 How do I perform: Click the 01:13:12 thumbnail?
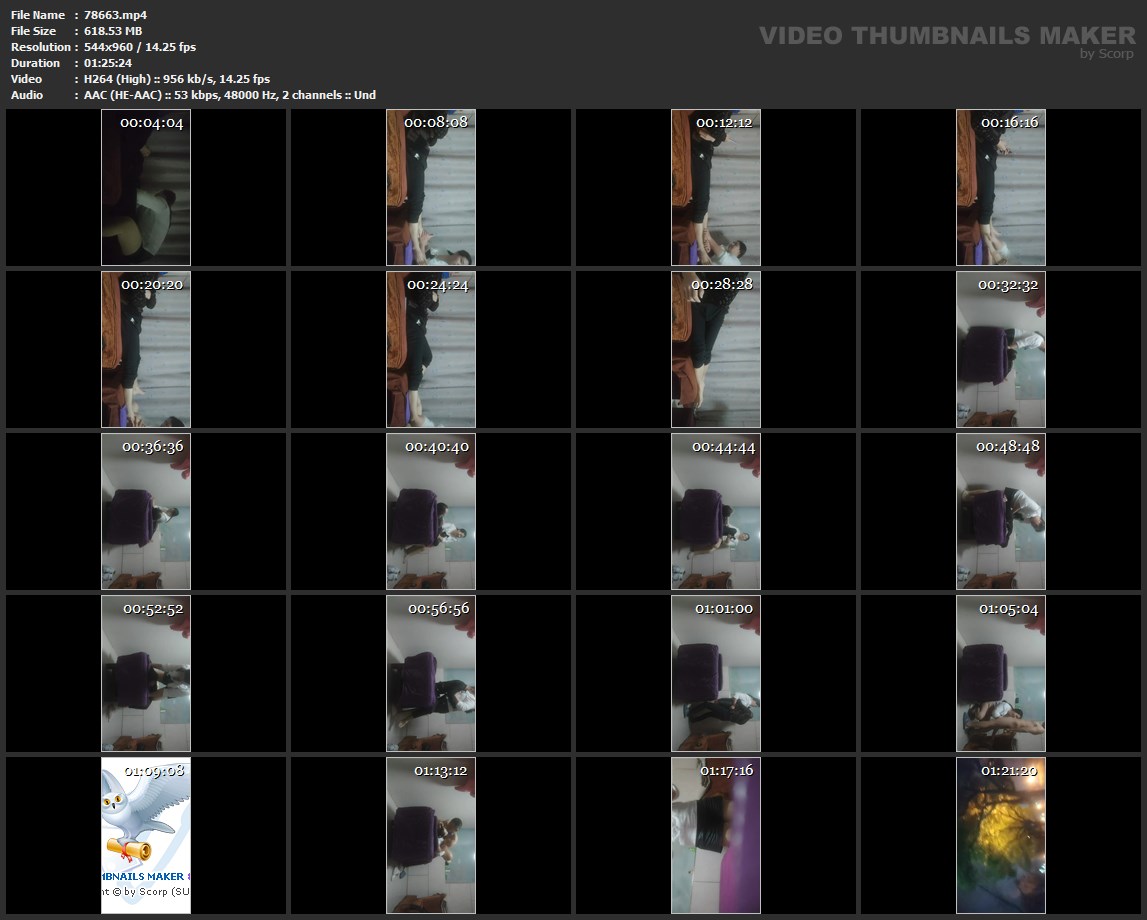pos(431,835)
